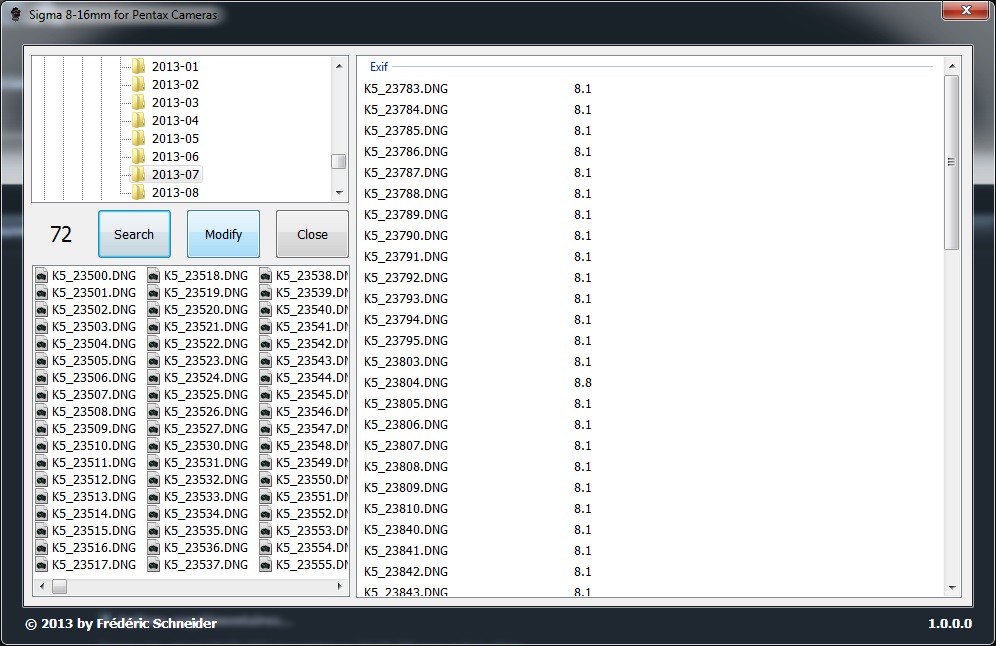Click the Exif panel scroll up arrow
This screenshot has height=646, width=996.
952,66
